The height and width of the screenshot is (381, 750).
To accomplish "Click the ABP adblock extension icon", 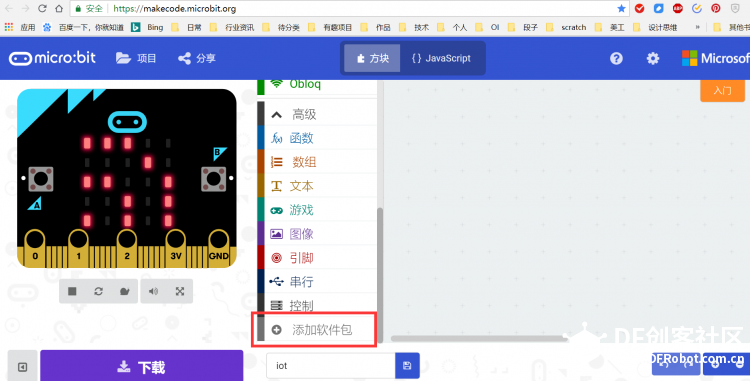I will tap(677, 8).
